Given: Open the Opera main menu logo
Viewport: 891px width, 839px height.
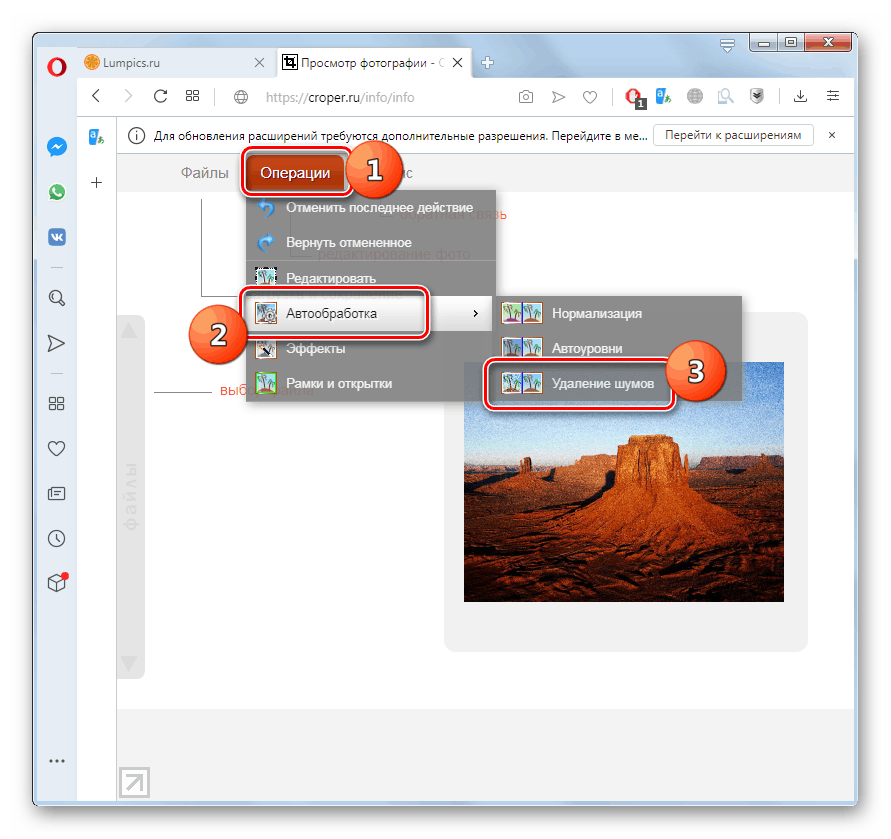Looking at the screenshot, I should pos(56,67).
